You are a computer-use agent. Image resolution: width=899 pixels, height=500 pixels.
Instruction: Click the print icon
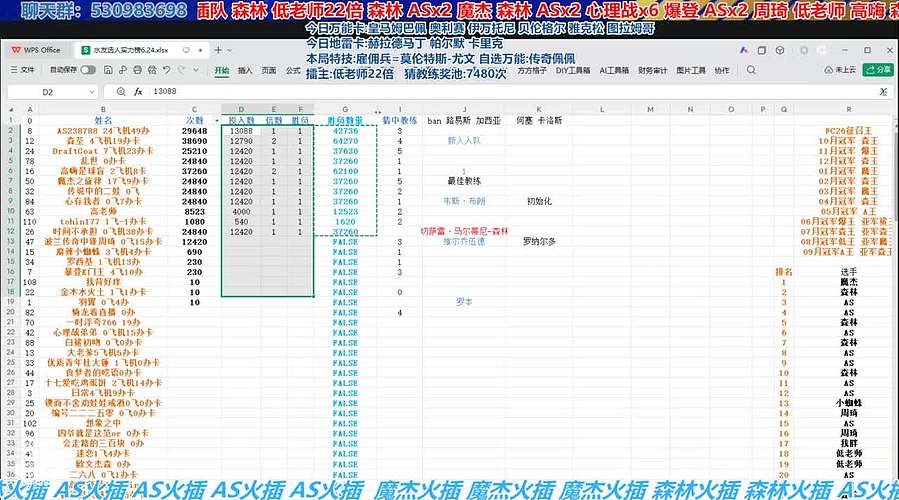pyautogui.click(x=138, y=70)
